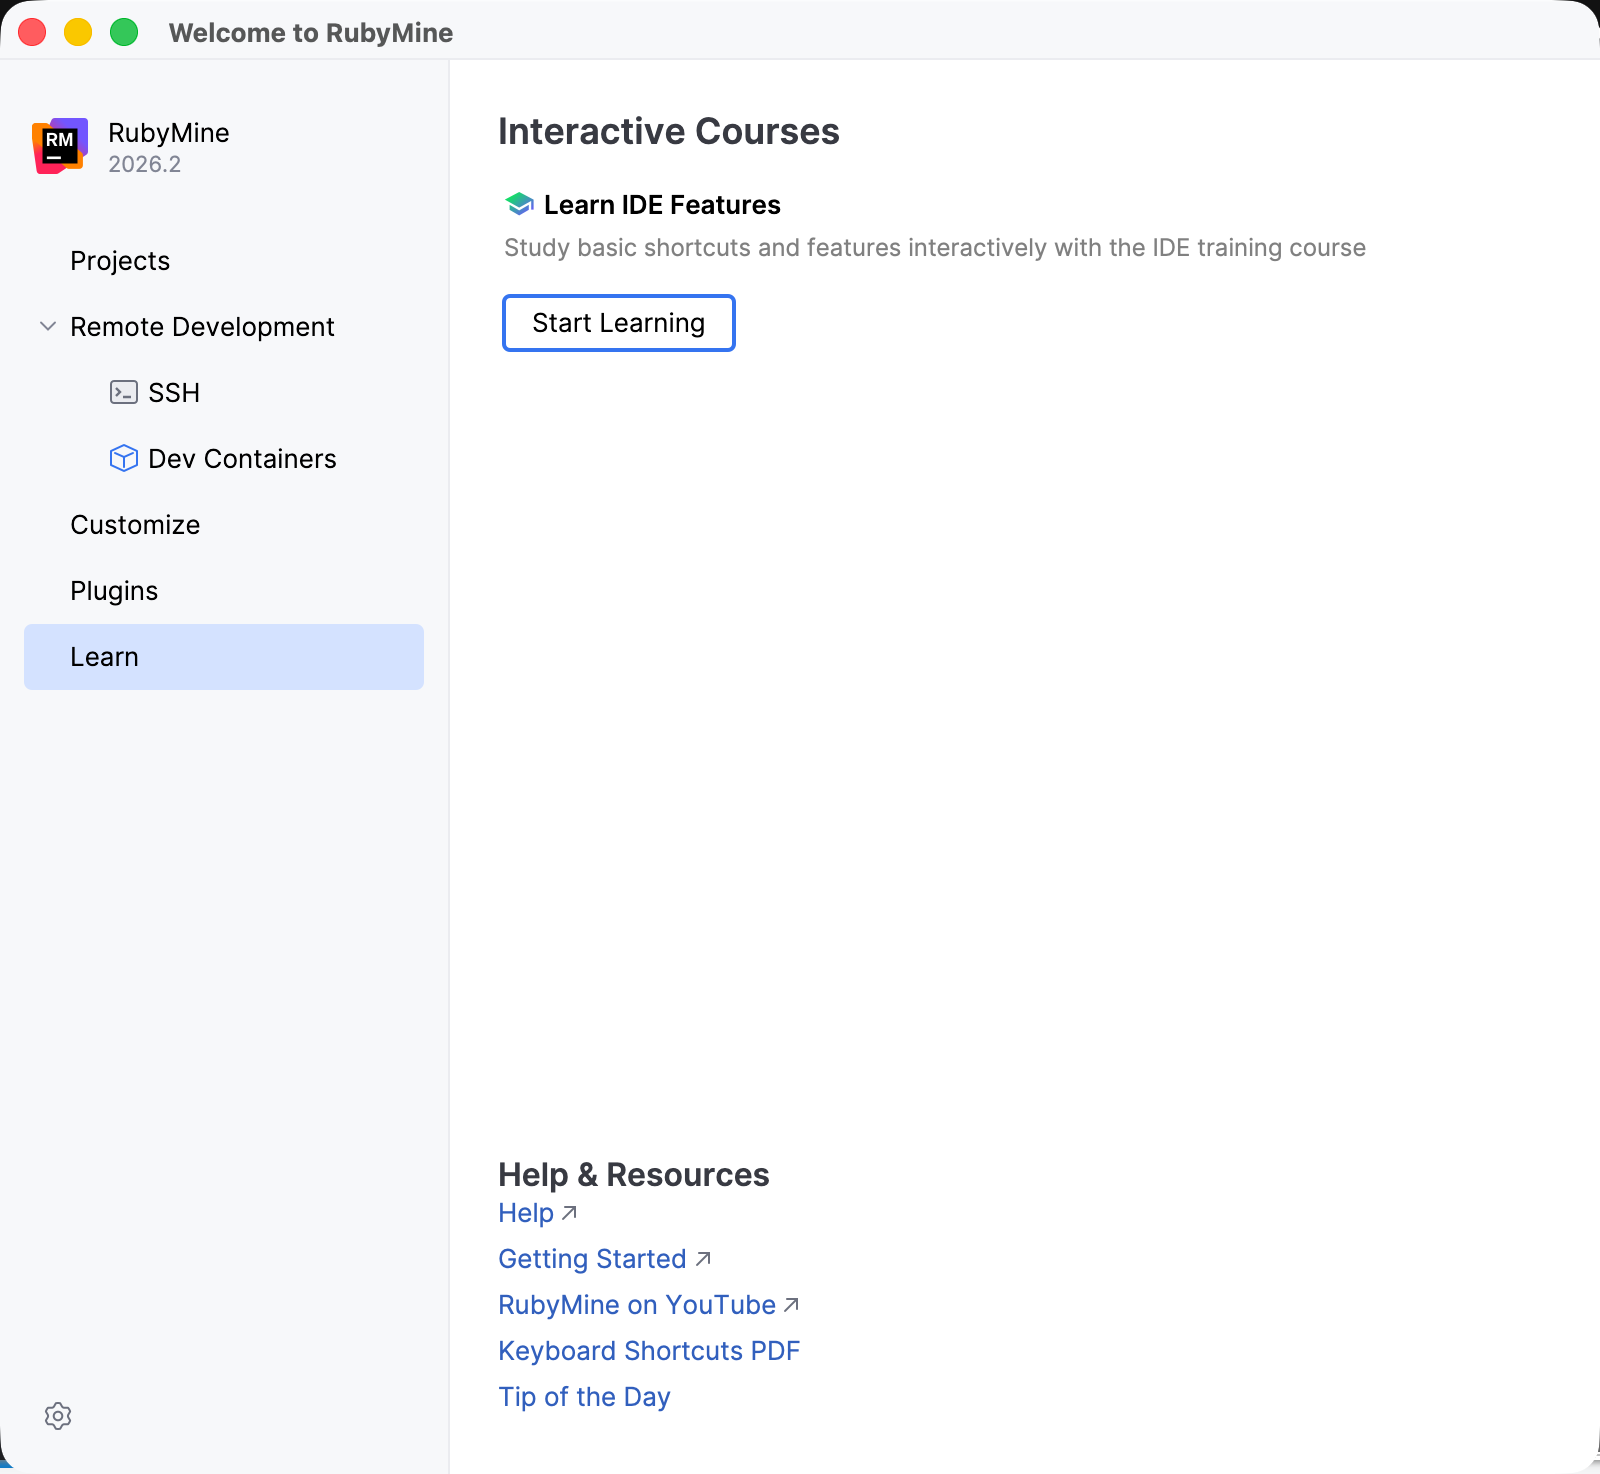Select the Learn section

(224, 657)
